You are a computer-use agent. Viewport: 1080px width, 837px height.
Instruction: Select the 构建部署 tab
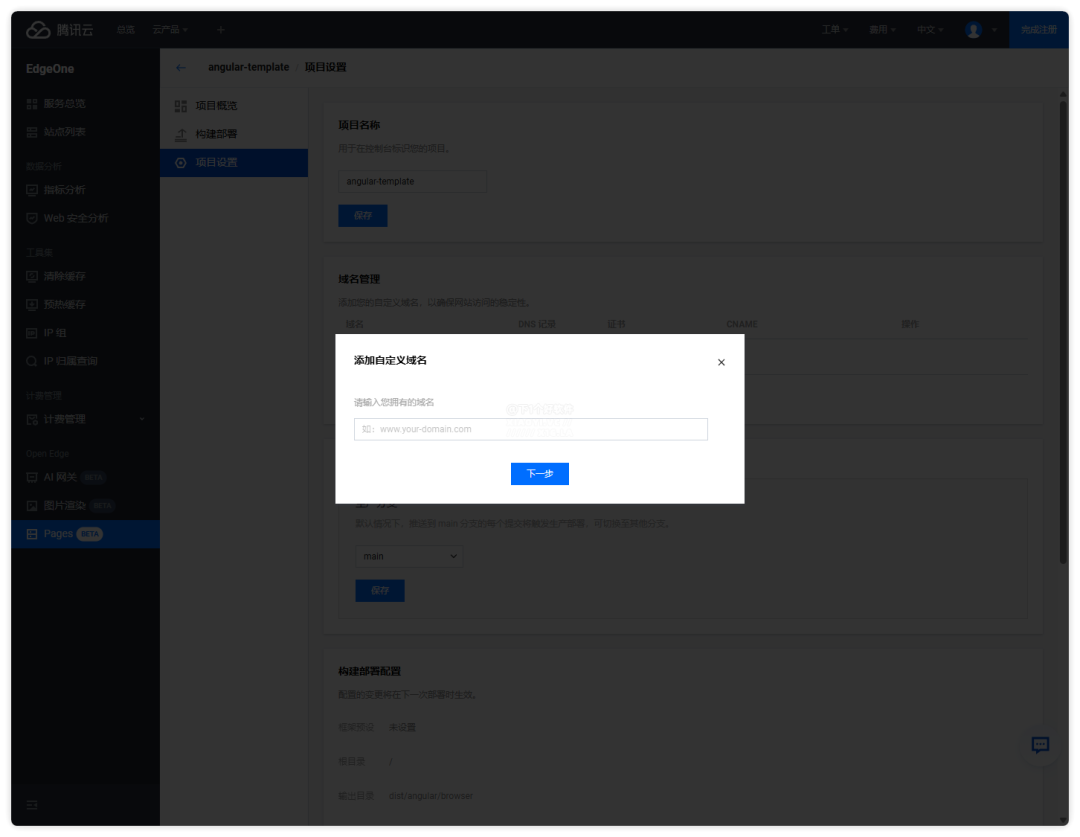click(234, 134)
